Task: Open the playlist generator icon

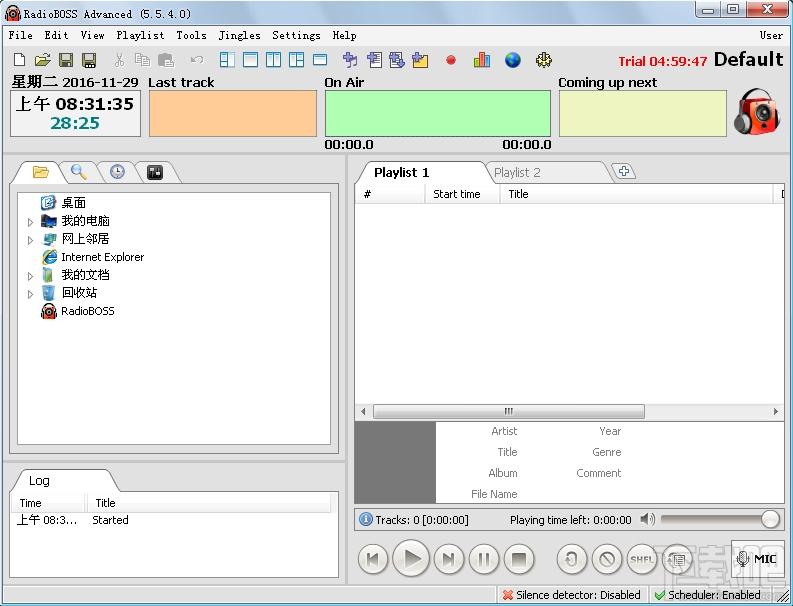Action: pyautogui.click(x=374, y=60)
